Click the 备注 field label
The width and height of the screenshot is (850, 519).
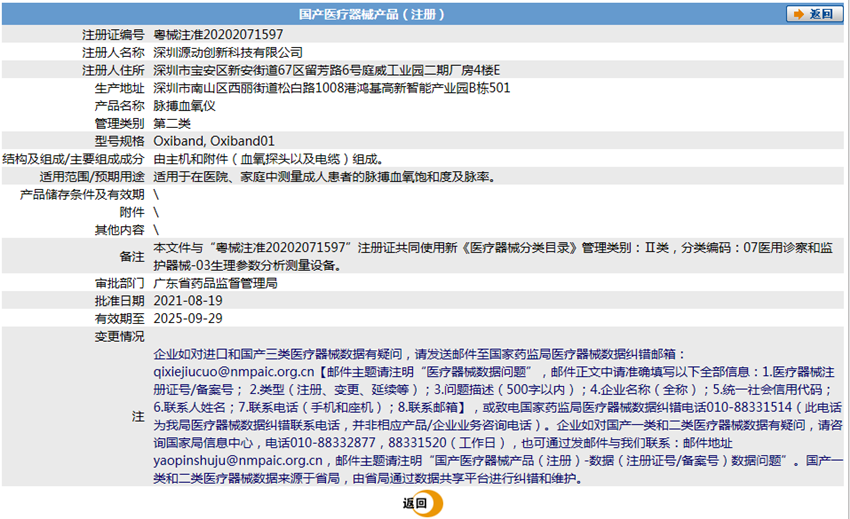pyautogui.click(x=132, y=257)
